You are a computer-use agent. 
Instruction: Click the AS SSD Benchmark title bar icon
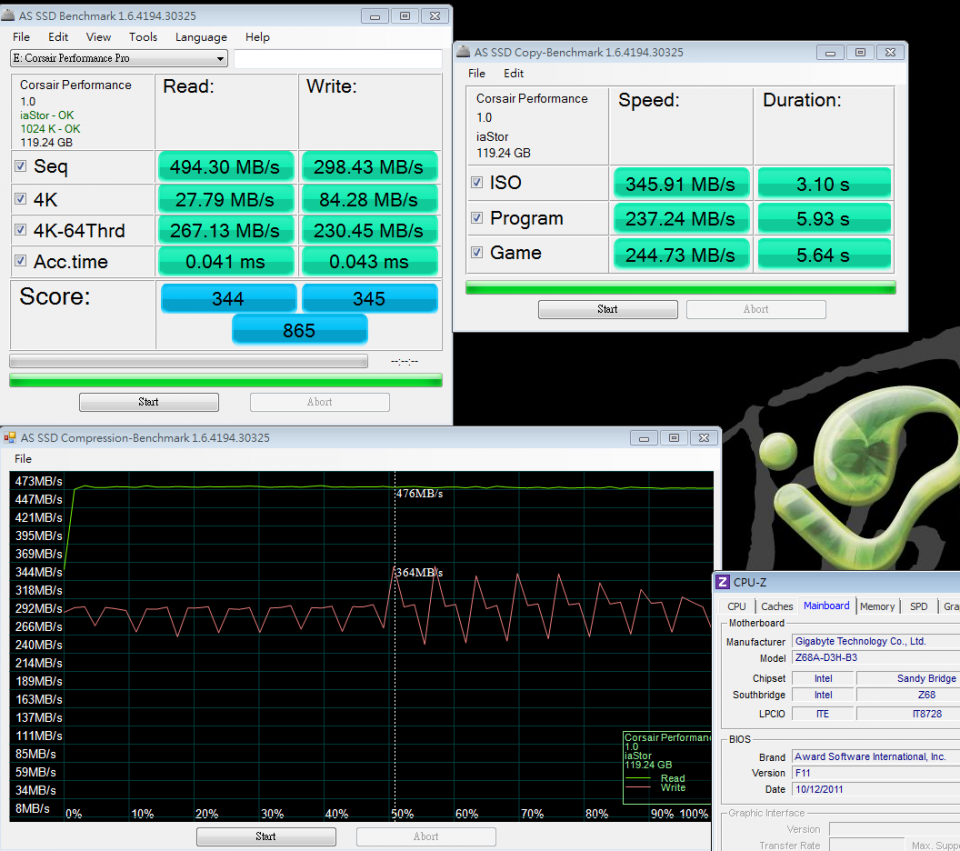point(9,16)
